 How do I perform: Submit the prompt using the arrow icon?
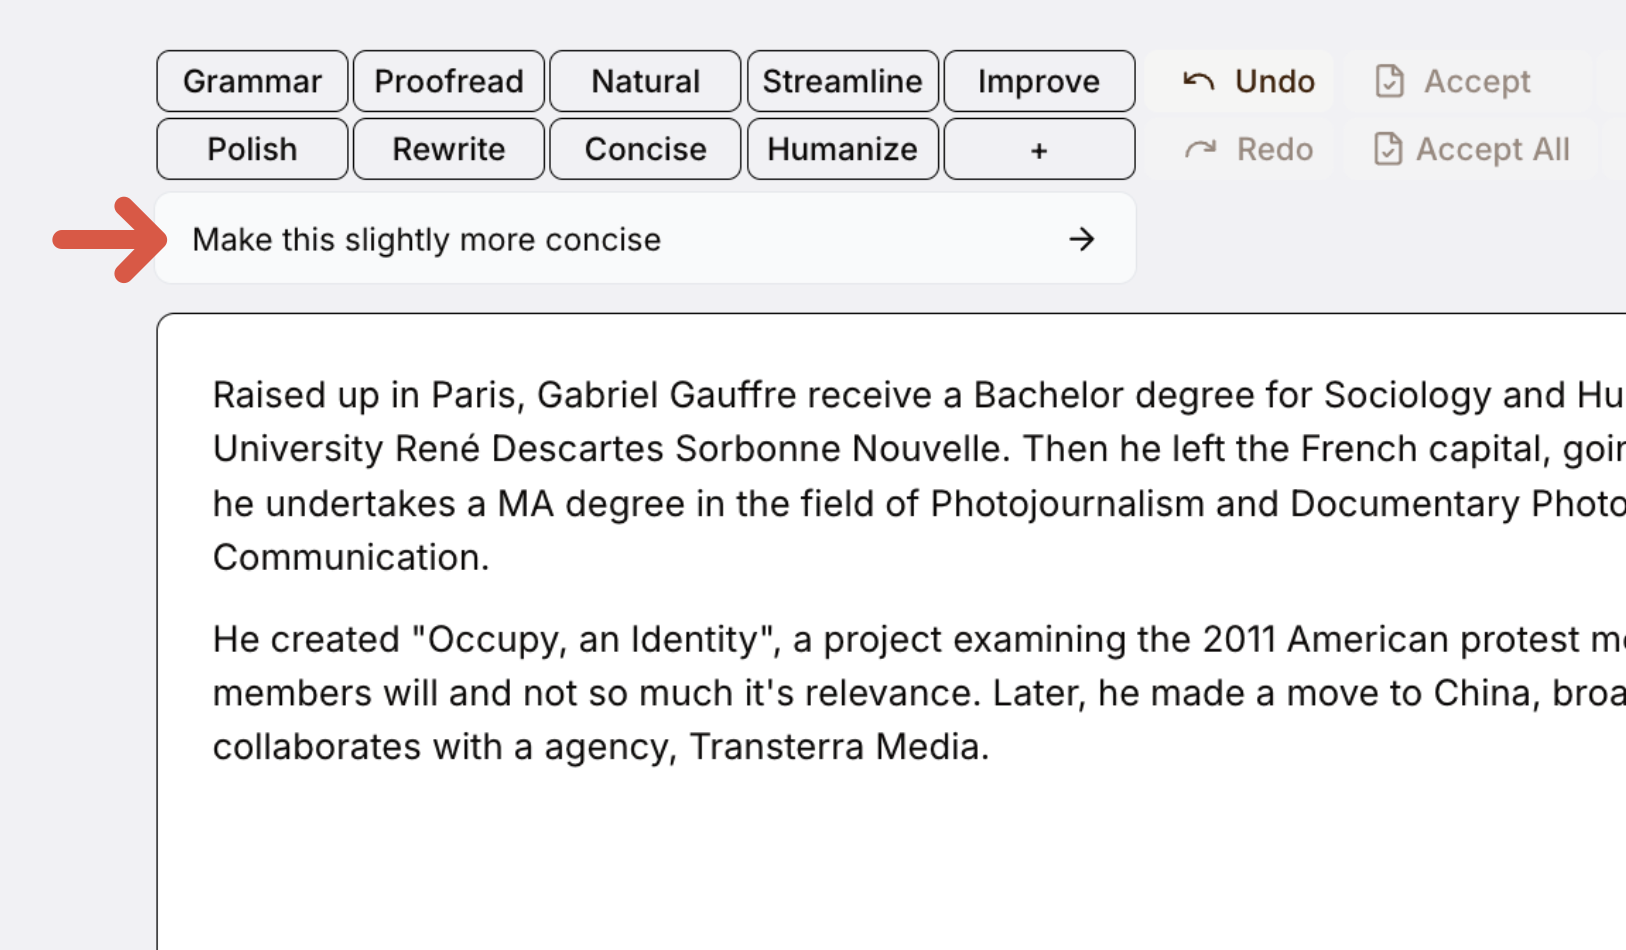tap(1081, 239)
